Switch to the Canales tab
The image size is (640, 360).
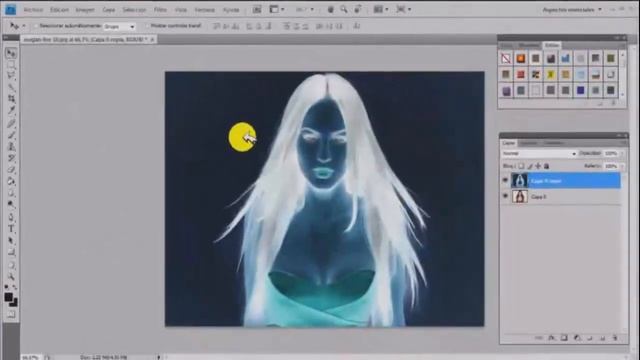coord(528,143)
